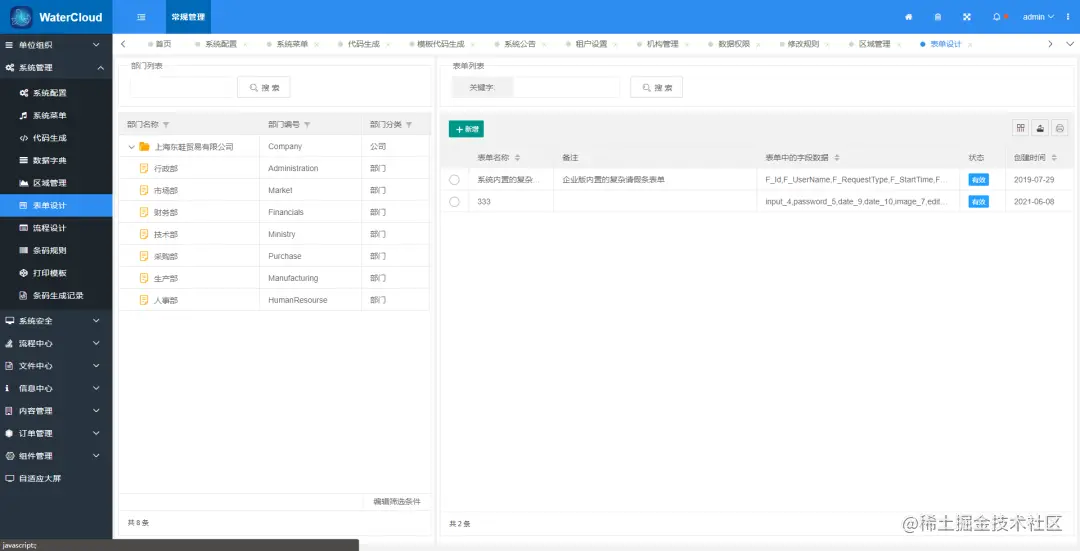Open 打印模板 in the sidebar
Image resolution: width=1080 pixels, height=551 pixels.
pos(56,273)
